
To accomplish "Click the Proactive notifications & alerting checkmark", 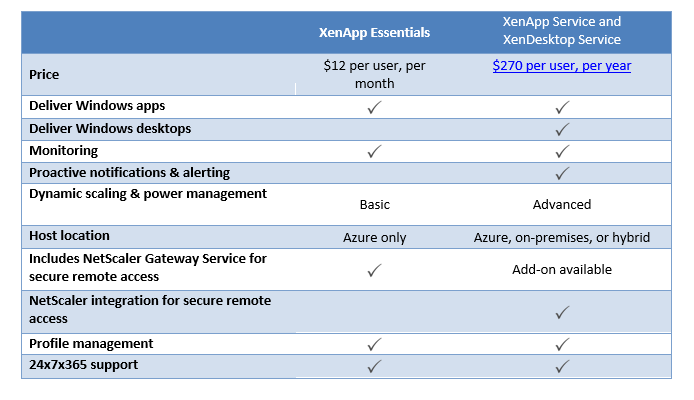I will click(562, 173).
